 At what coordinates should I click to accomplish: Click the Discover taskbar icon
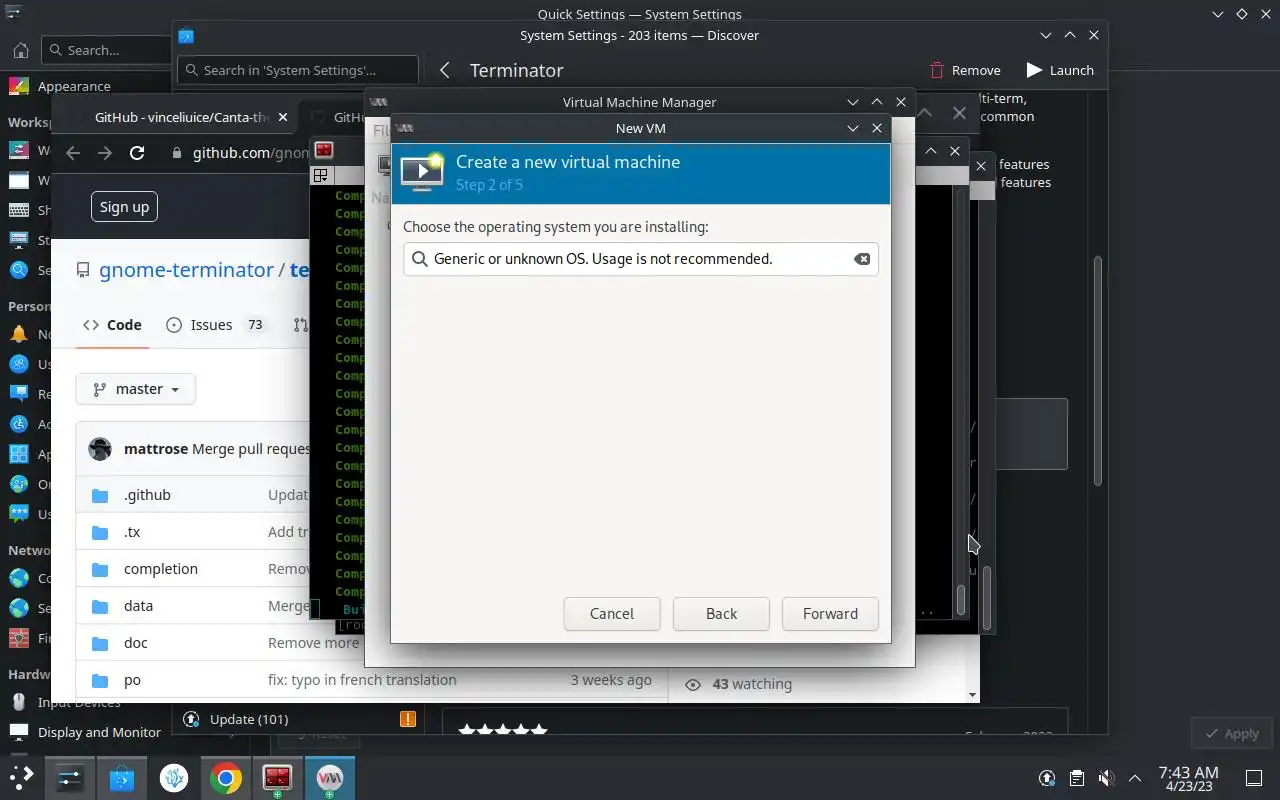coord(122,777)
